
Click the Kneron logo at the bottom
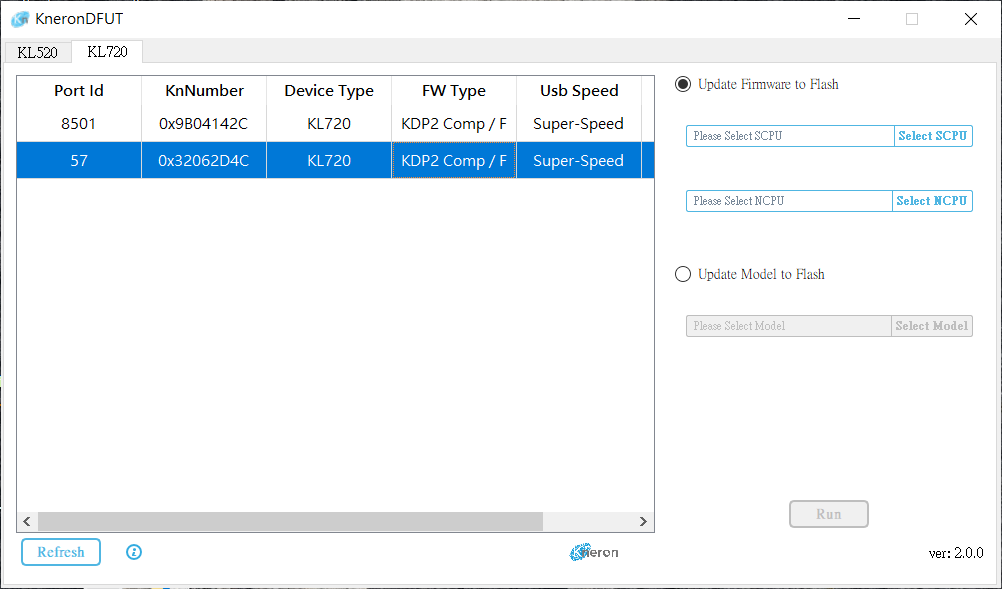[594, 552]
